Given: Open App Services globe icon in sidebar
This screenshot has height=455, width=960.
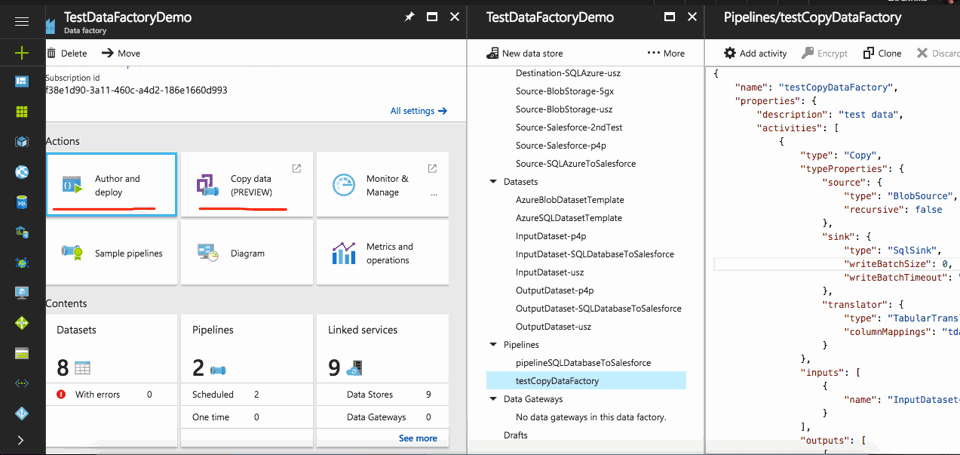Looking at the screenshot, I should point(22,172).
